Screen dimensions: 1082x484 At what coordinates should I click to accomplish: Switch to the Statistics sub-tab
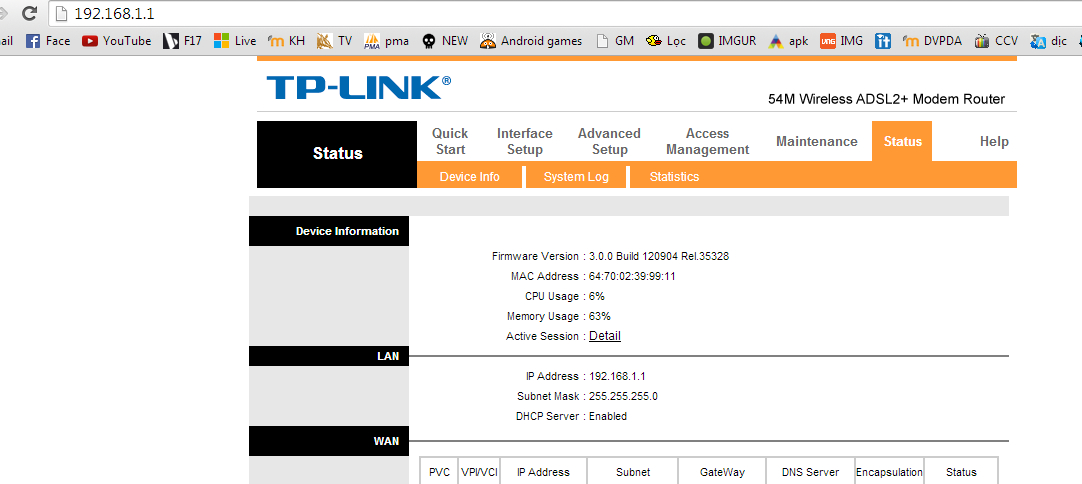click(x=674, y=177)
